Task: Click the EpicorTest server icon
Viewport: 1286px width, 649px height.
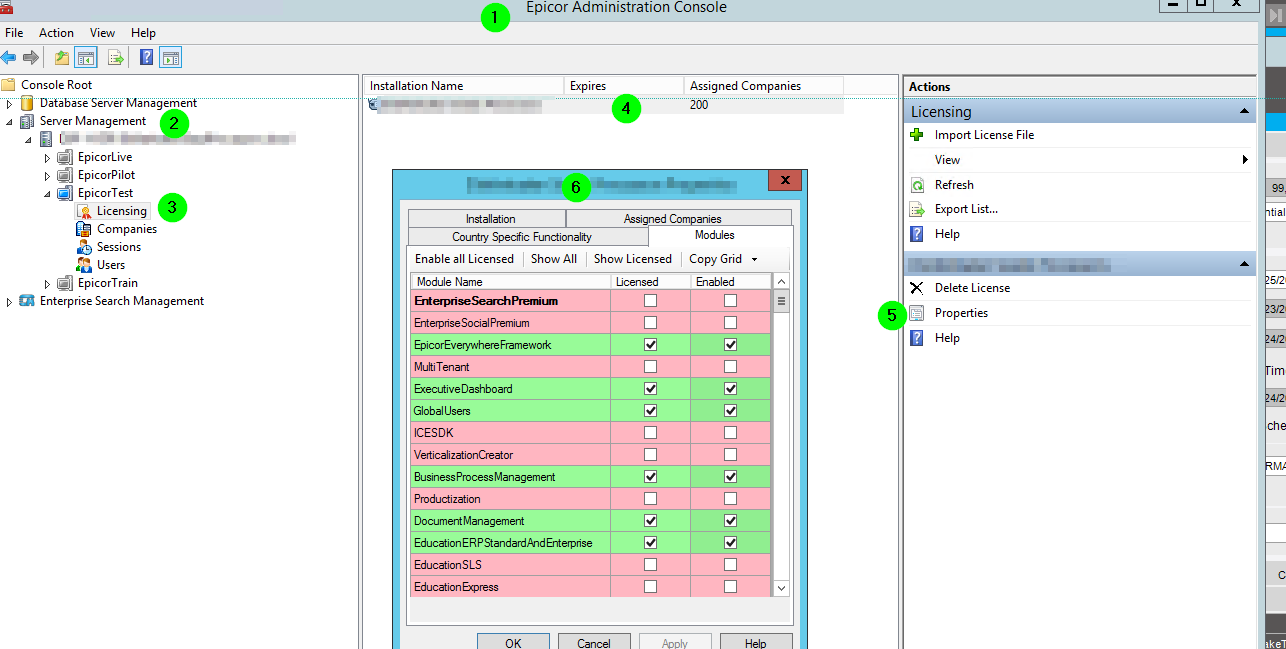Action: click(65, 193)
